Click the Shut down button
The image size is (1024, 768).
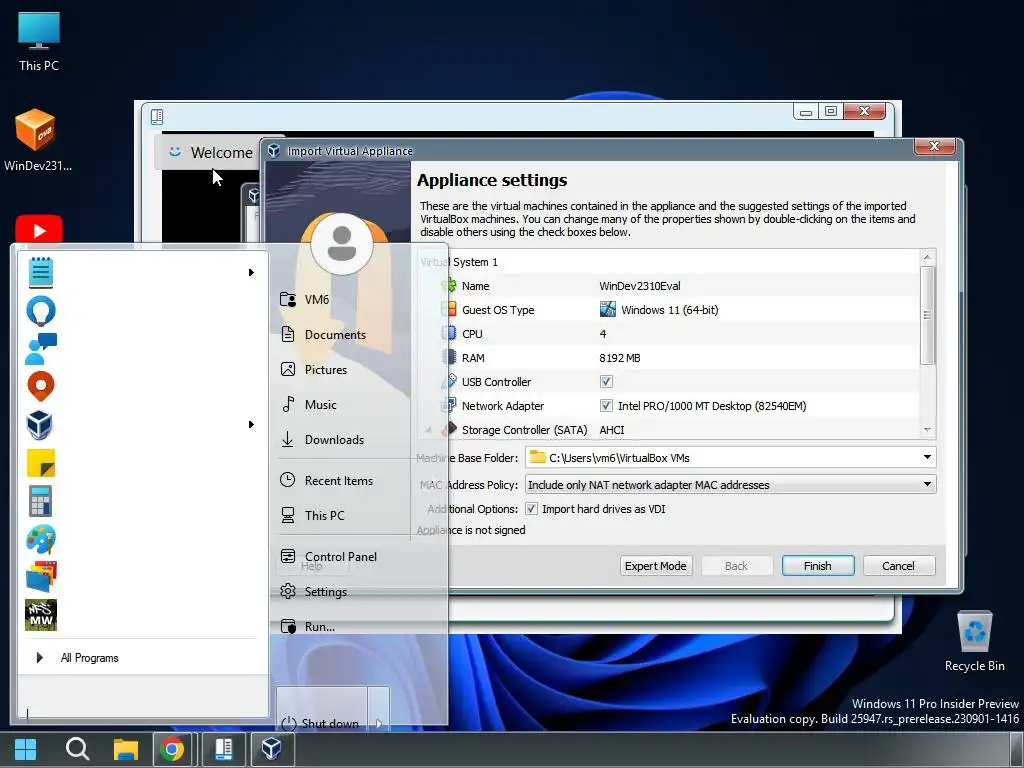point(322,724)
